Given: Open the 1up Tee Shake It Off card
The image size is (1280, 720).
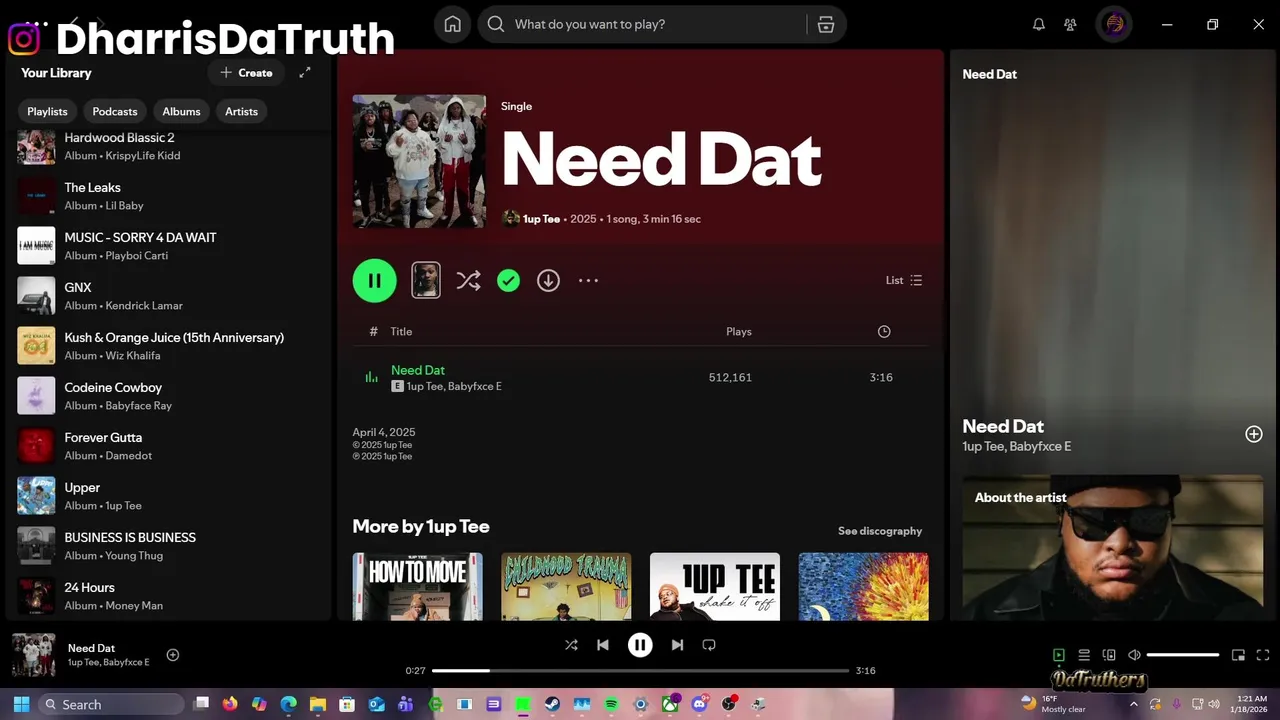Looking at the screenshot, I should coord(715,587).
